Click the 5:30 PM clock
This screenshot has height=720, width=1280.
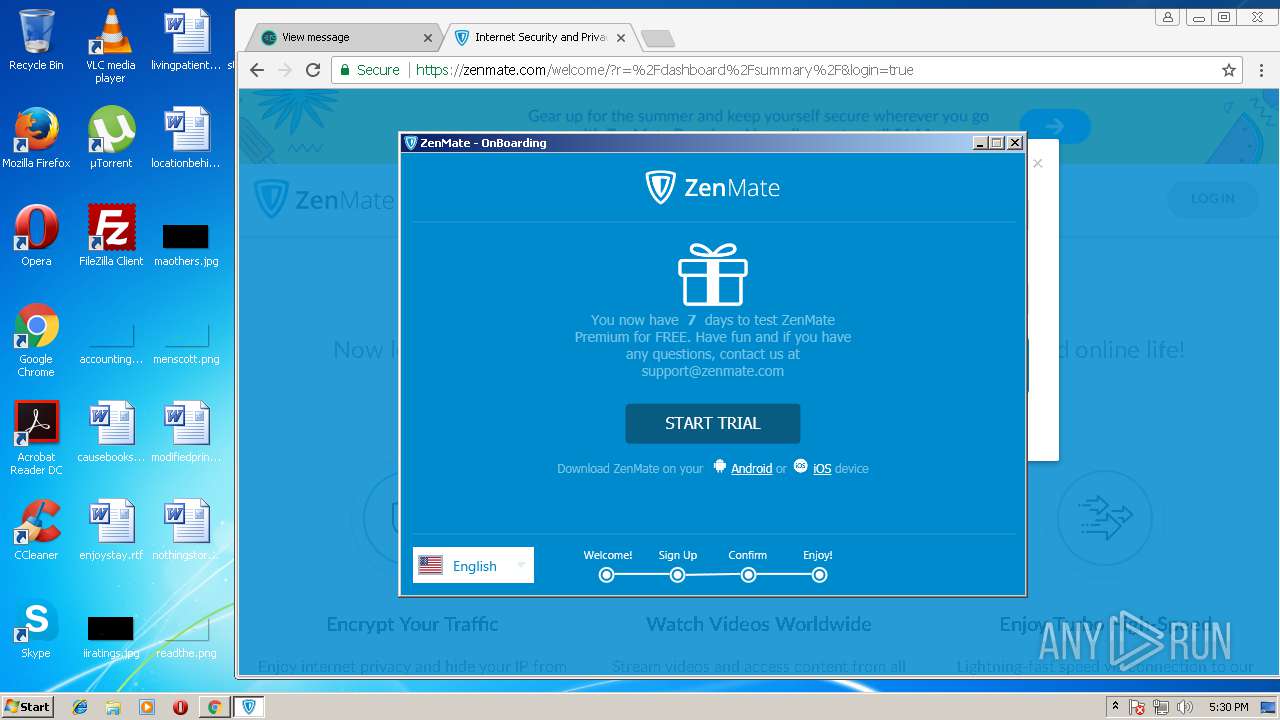tap(1228, 707)
